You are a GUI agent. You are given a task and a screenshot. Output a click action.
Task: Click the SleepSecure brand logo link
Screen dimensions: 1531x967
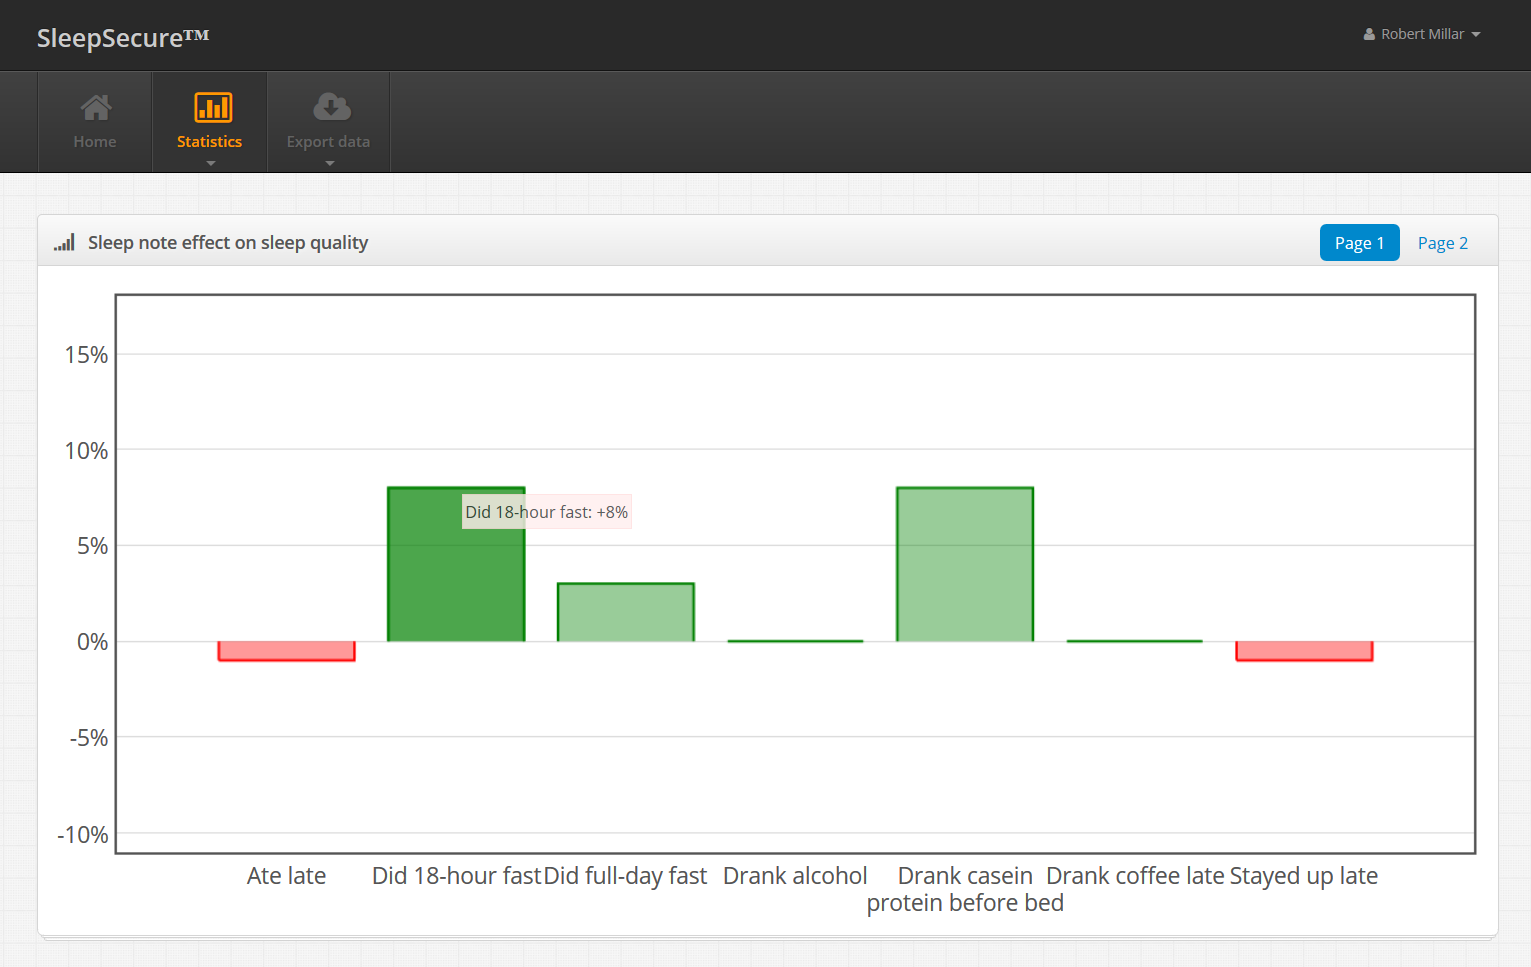tap(123, 37)
